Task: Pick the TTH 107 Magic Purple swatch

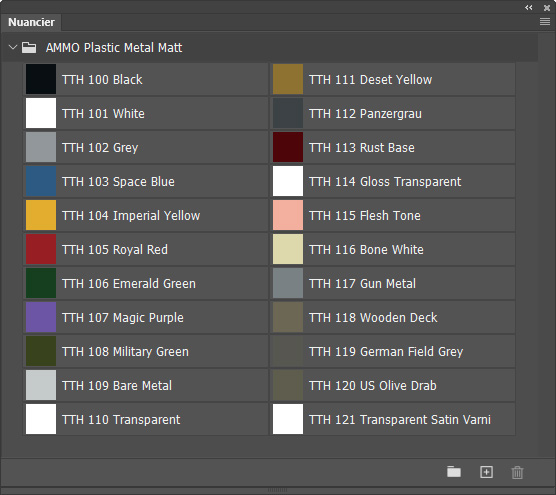Action: (x=41, y=317)
